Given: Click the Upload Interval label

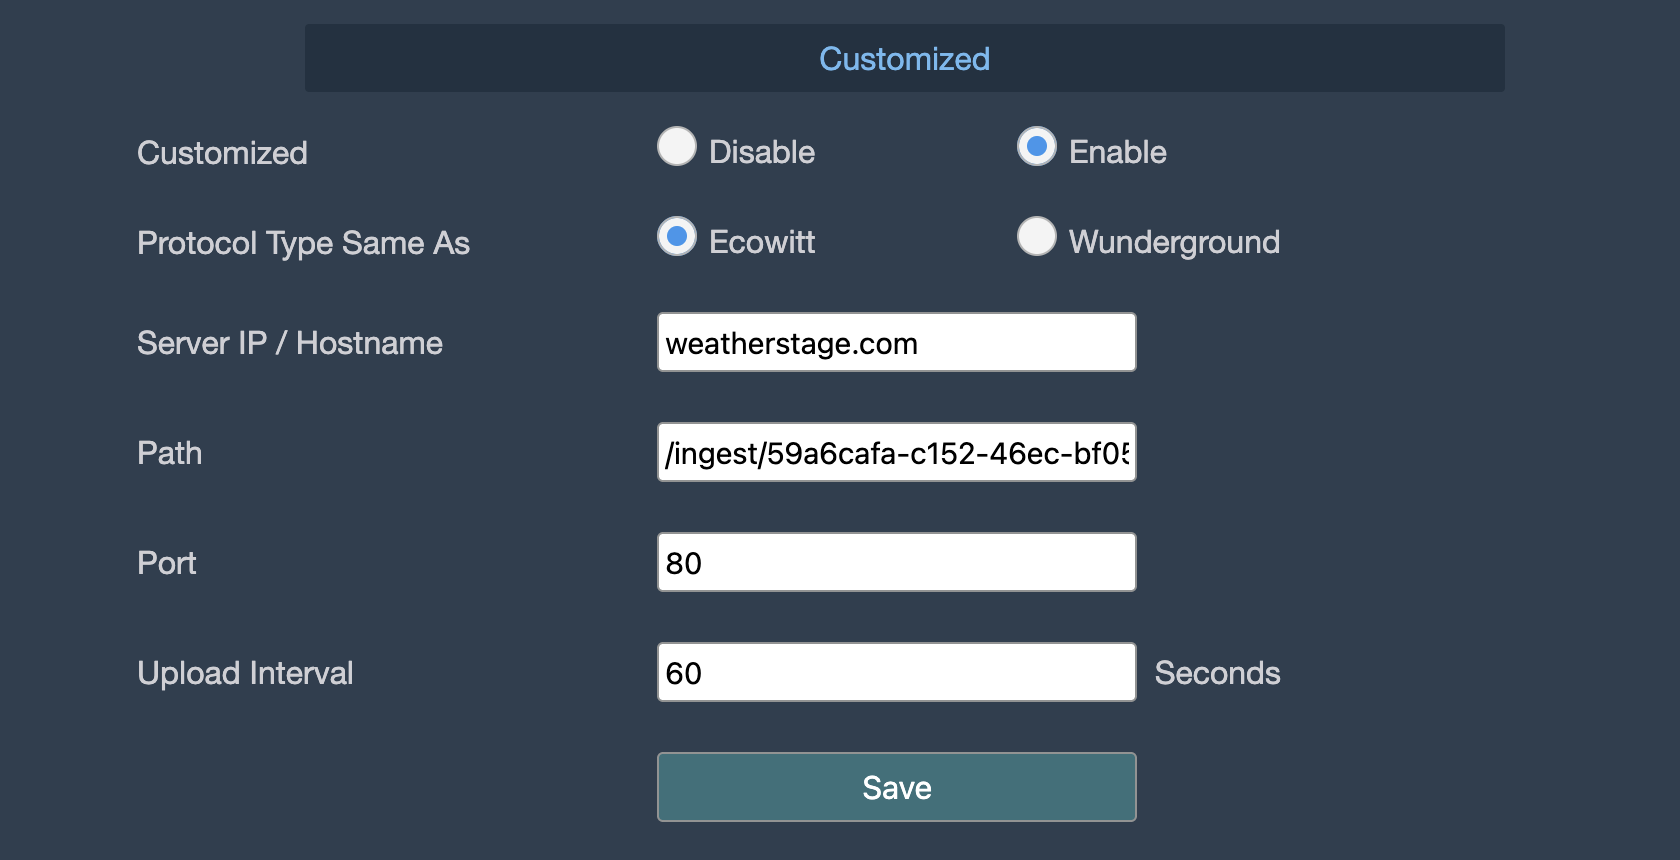Looking at the screenshot, I should click(245, 673).
